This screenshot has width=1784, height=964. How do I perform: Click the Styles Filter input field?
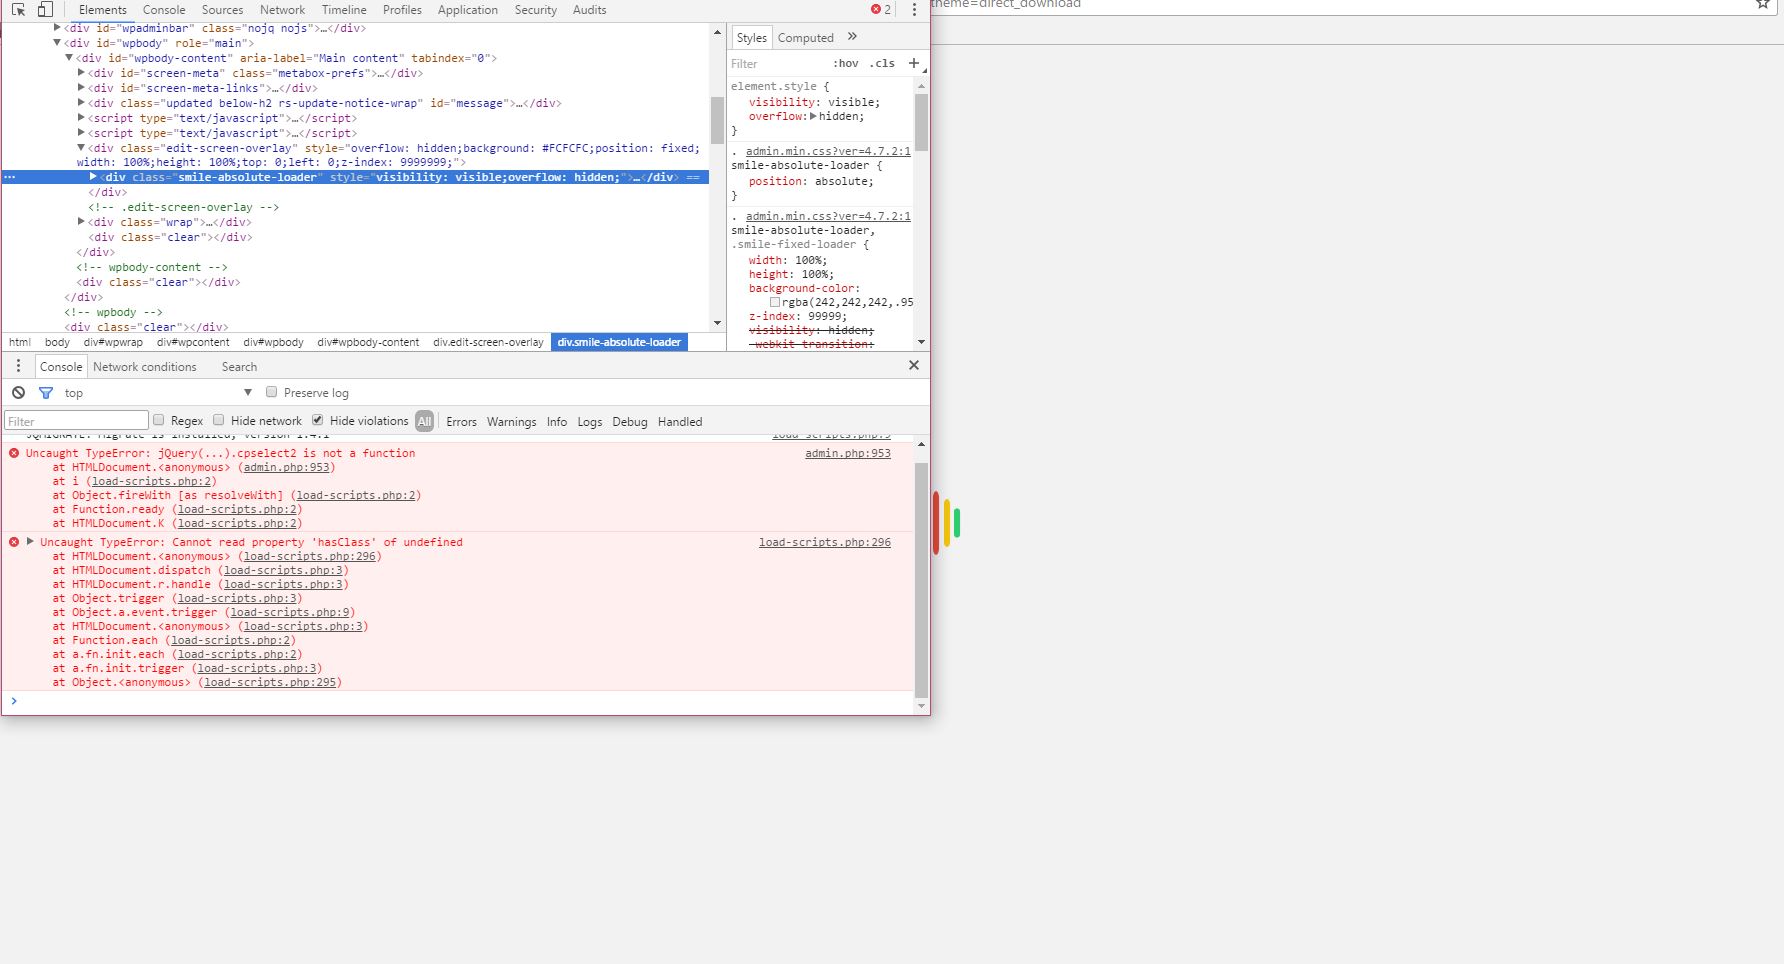777,63
